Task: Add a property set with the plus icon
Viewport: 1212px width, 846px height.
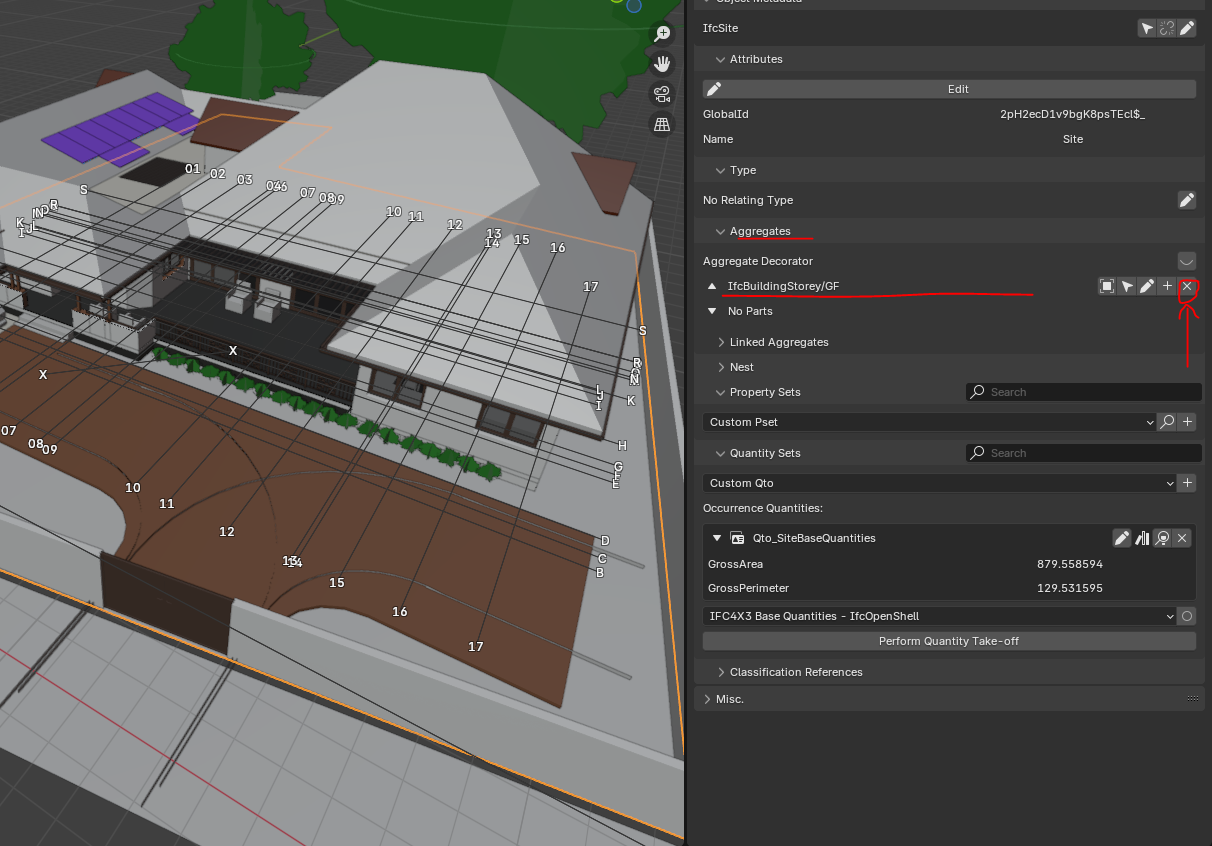Action: click(x=1187, y=422)
